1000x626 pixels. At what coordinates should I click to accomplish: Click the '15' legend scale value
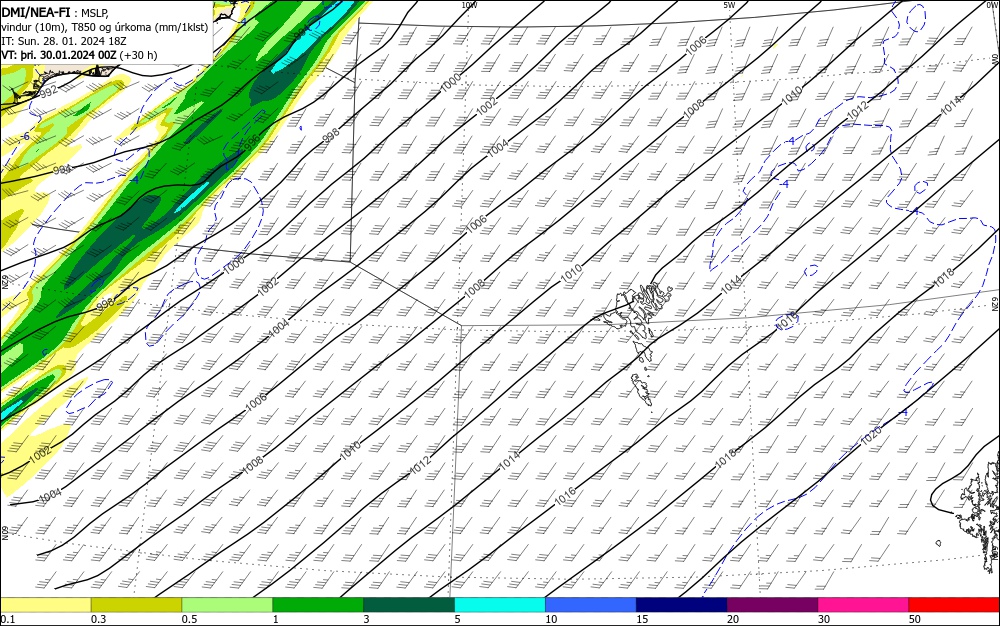tap(642, 619)
